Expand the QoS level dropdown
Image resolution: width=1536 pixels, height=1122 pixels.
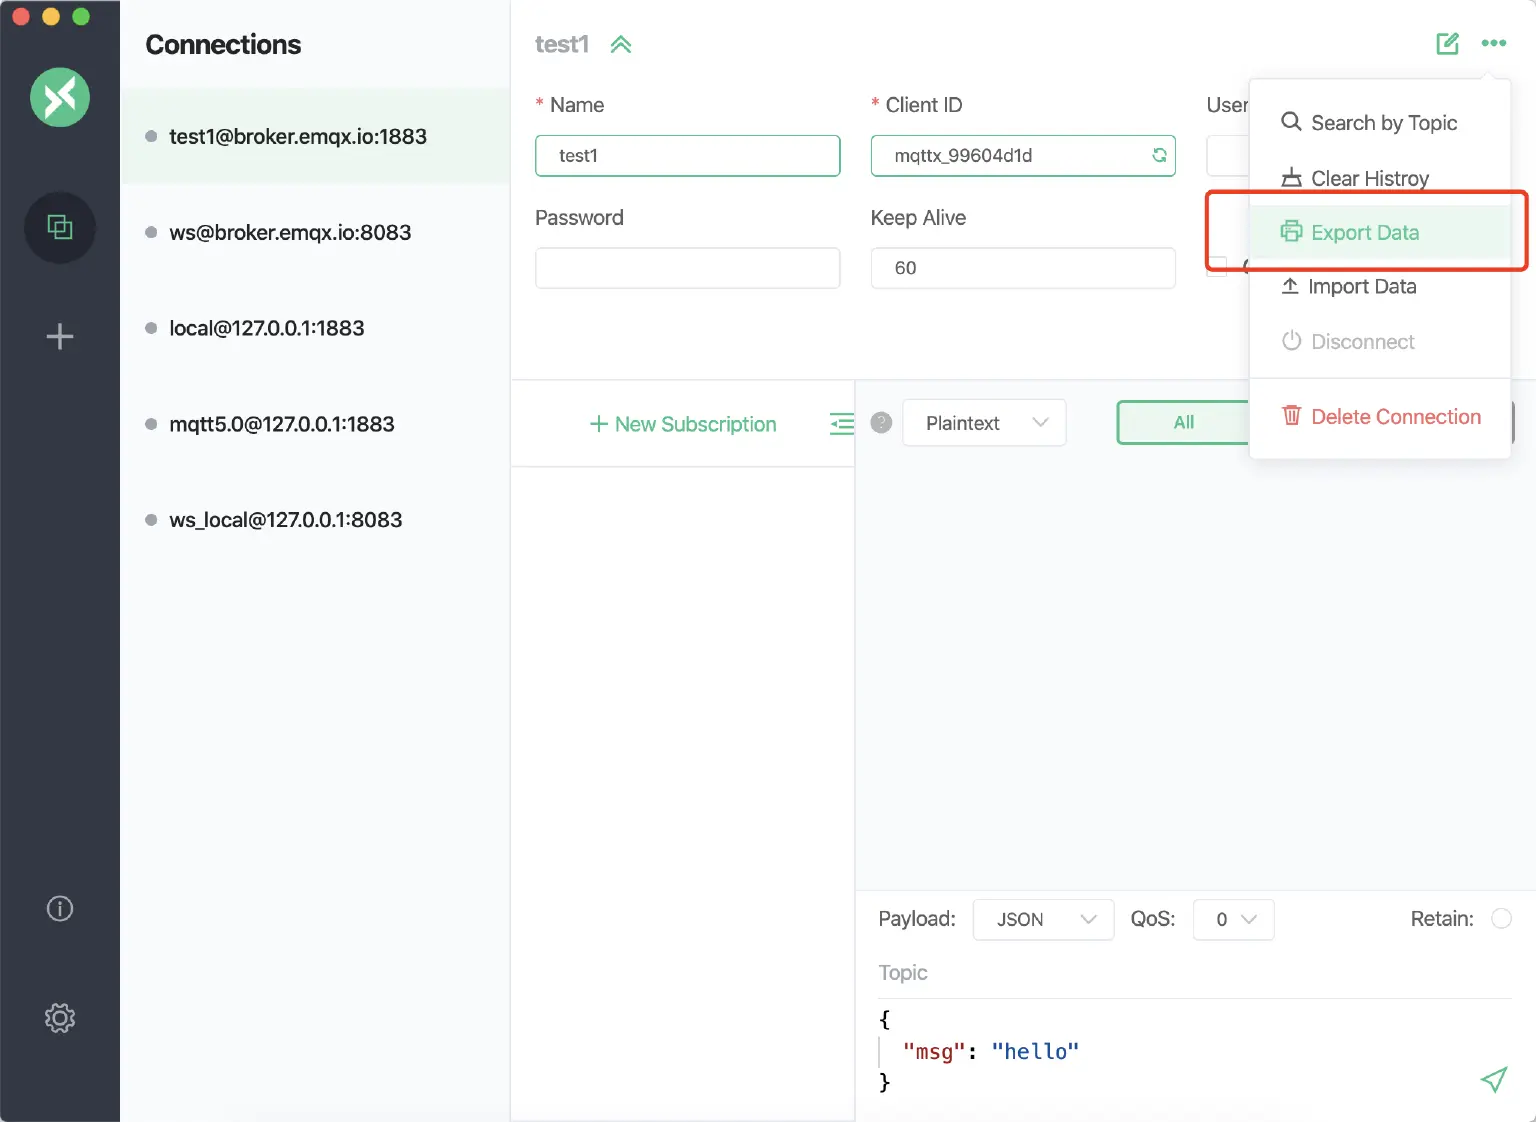click(x=1233, y=919)
